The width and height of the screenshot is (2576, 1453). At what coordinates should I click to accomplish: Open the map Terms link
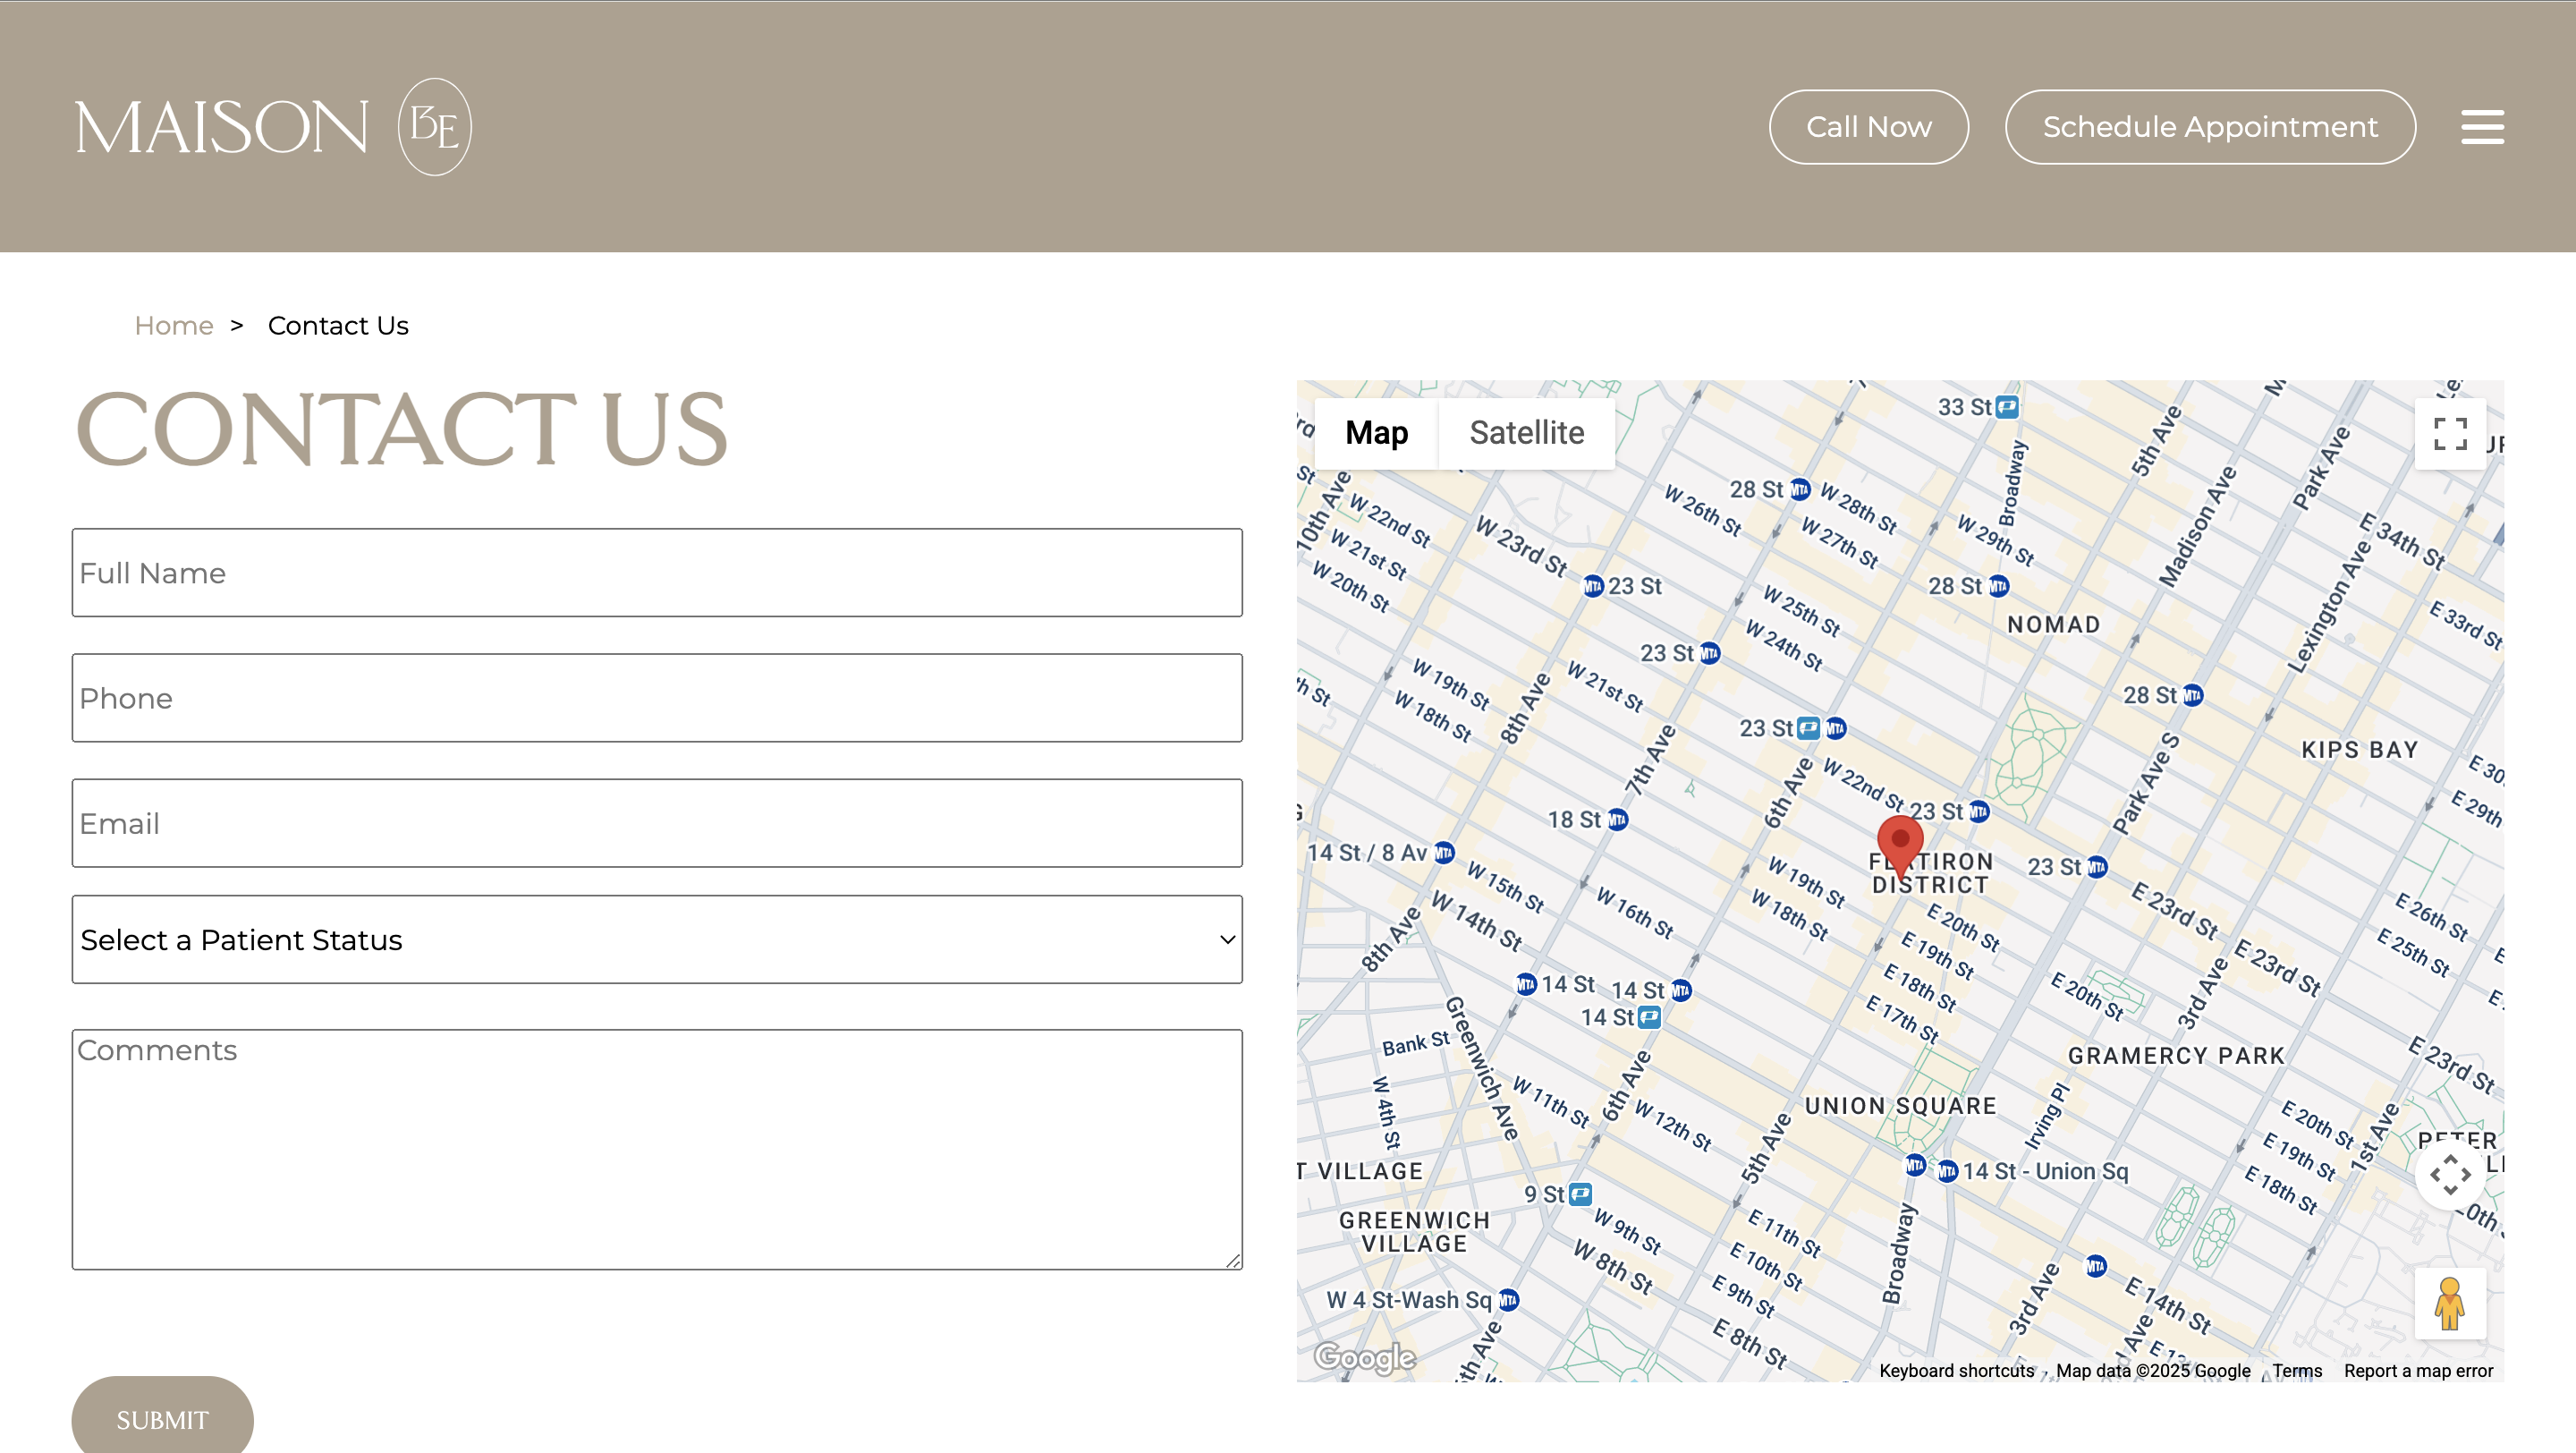pyautogui.click(x=2297, y=1370)
